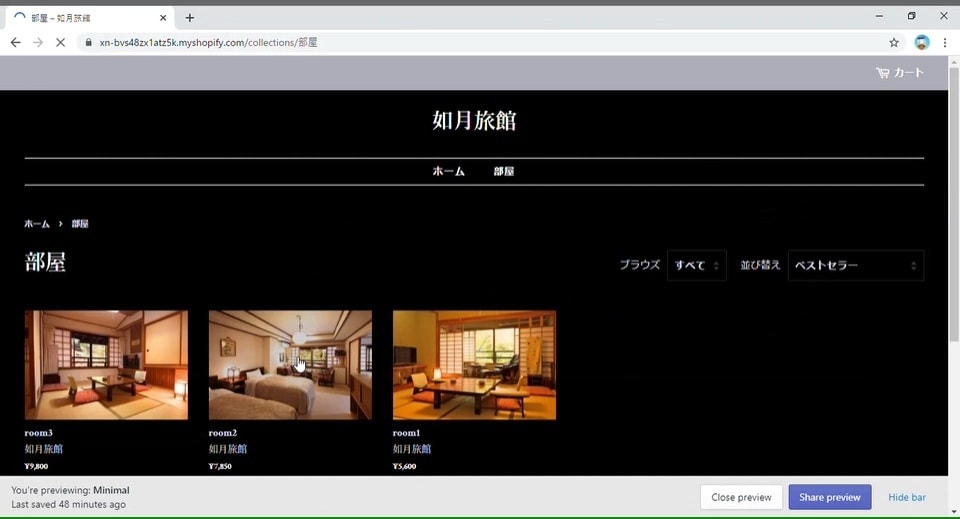Select 部屋 in the navigation menu
This screenshot has width=960, height=519.
503,171
